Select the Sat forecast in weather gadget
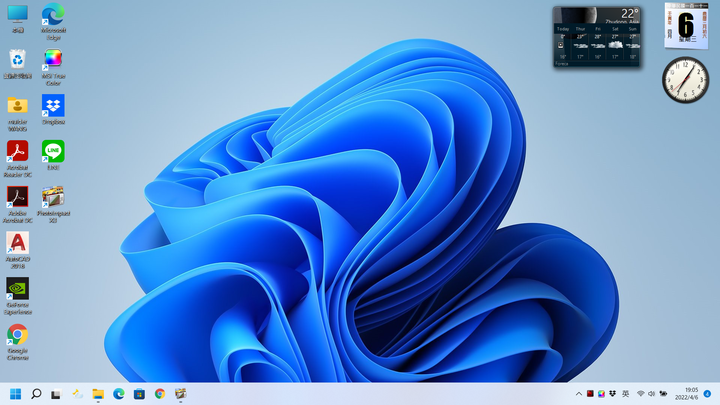Screen dimensions: 720x405 [x=615, y=42]
